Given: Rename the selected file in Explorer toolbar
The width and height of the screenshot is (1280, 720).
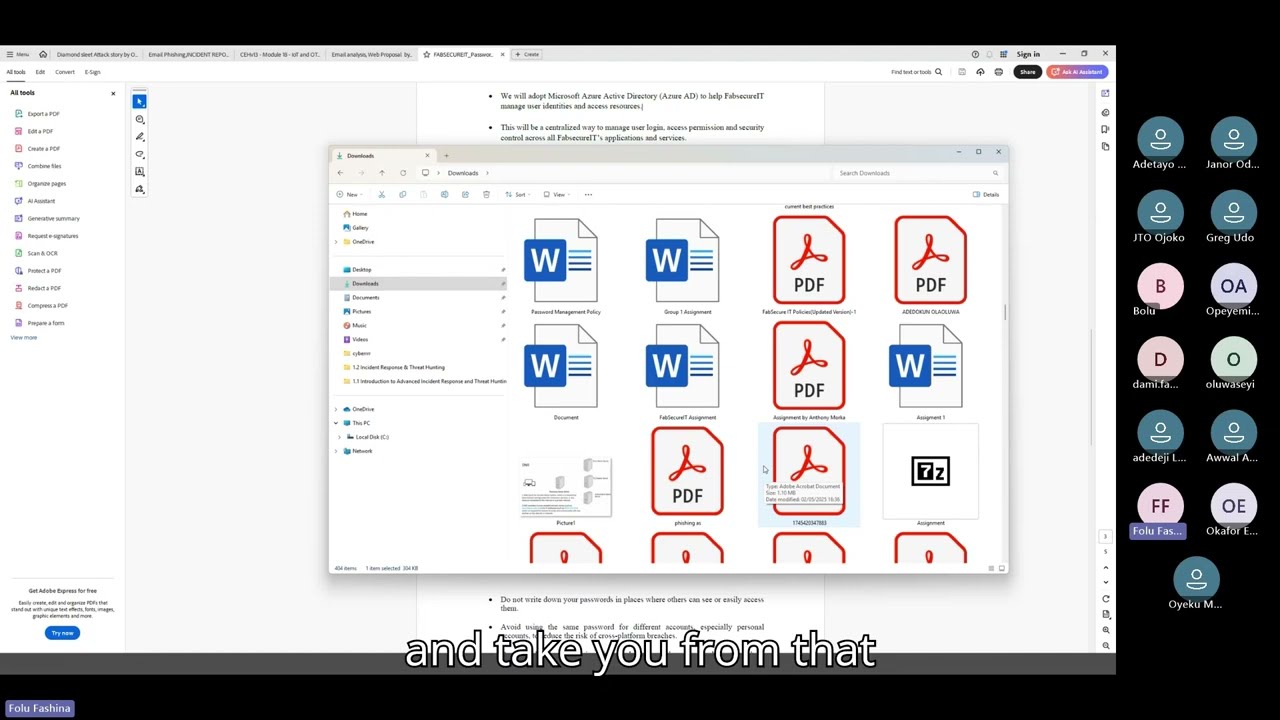Looking at the screenshot, I should pos(444,194).
